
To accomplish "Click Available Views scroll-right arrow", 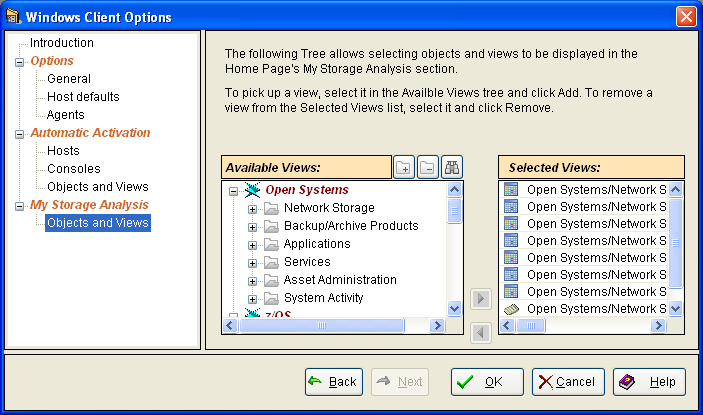I will [437, 325].
